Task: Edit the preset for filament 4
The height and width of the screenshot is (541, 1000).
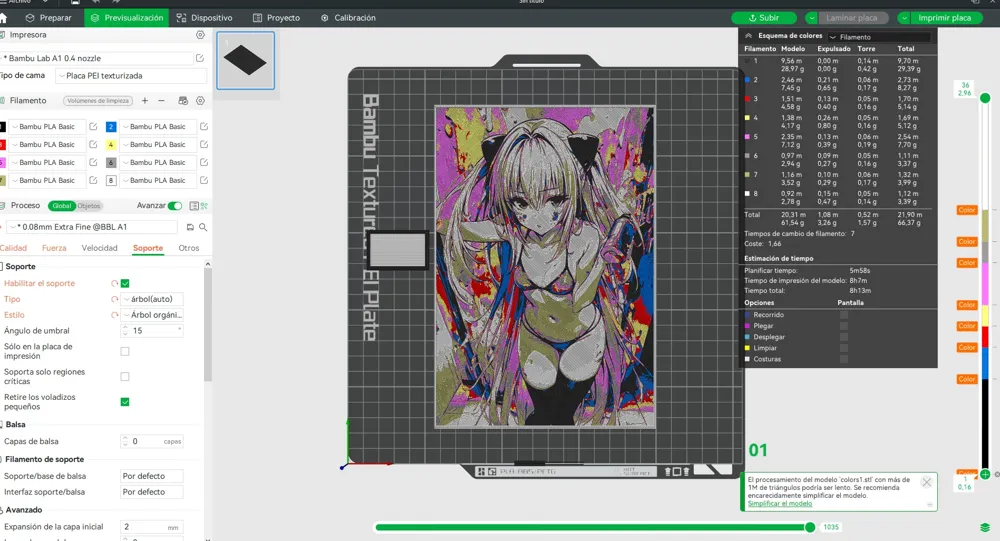Action: click(204, 145)
